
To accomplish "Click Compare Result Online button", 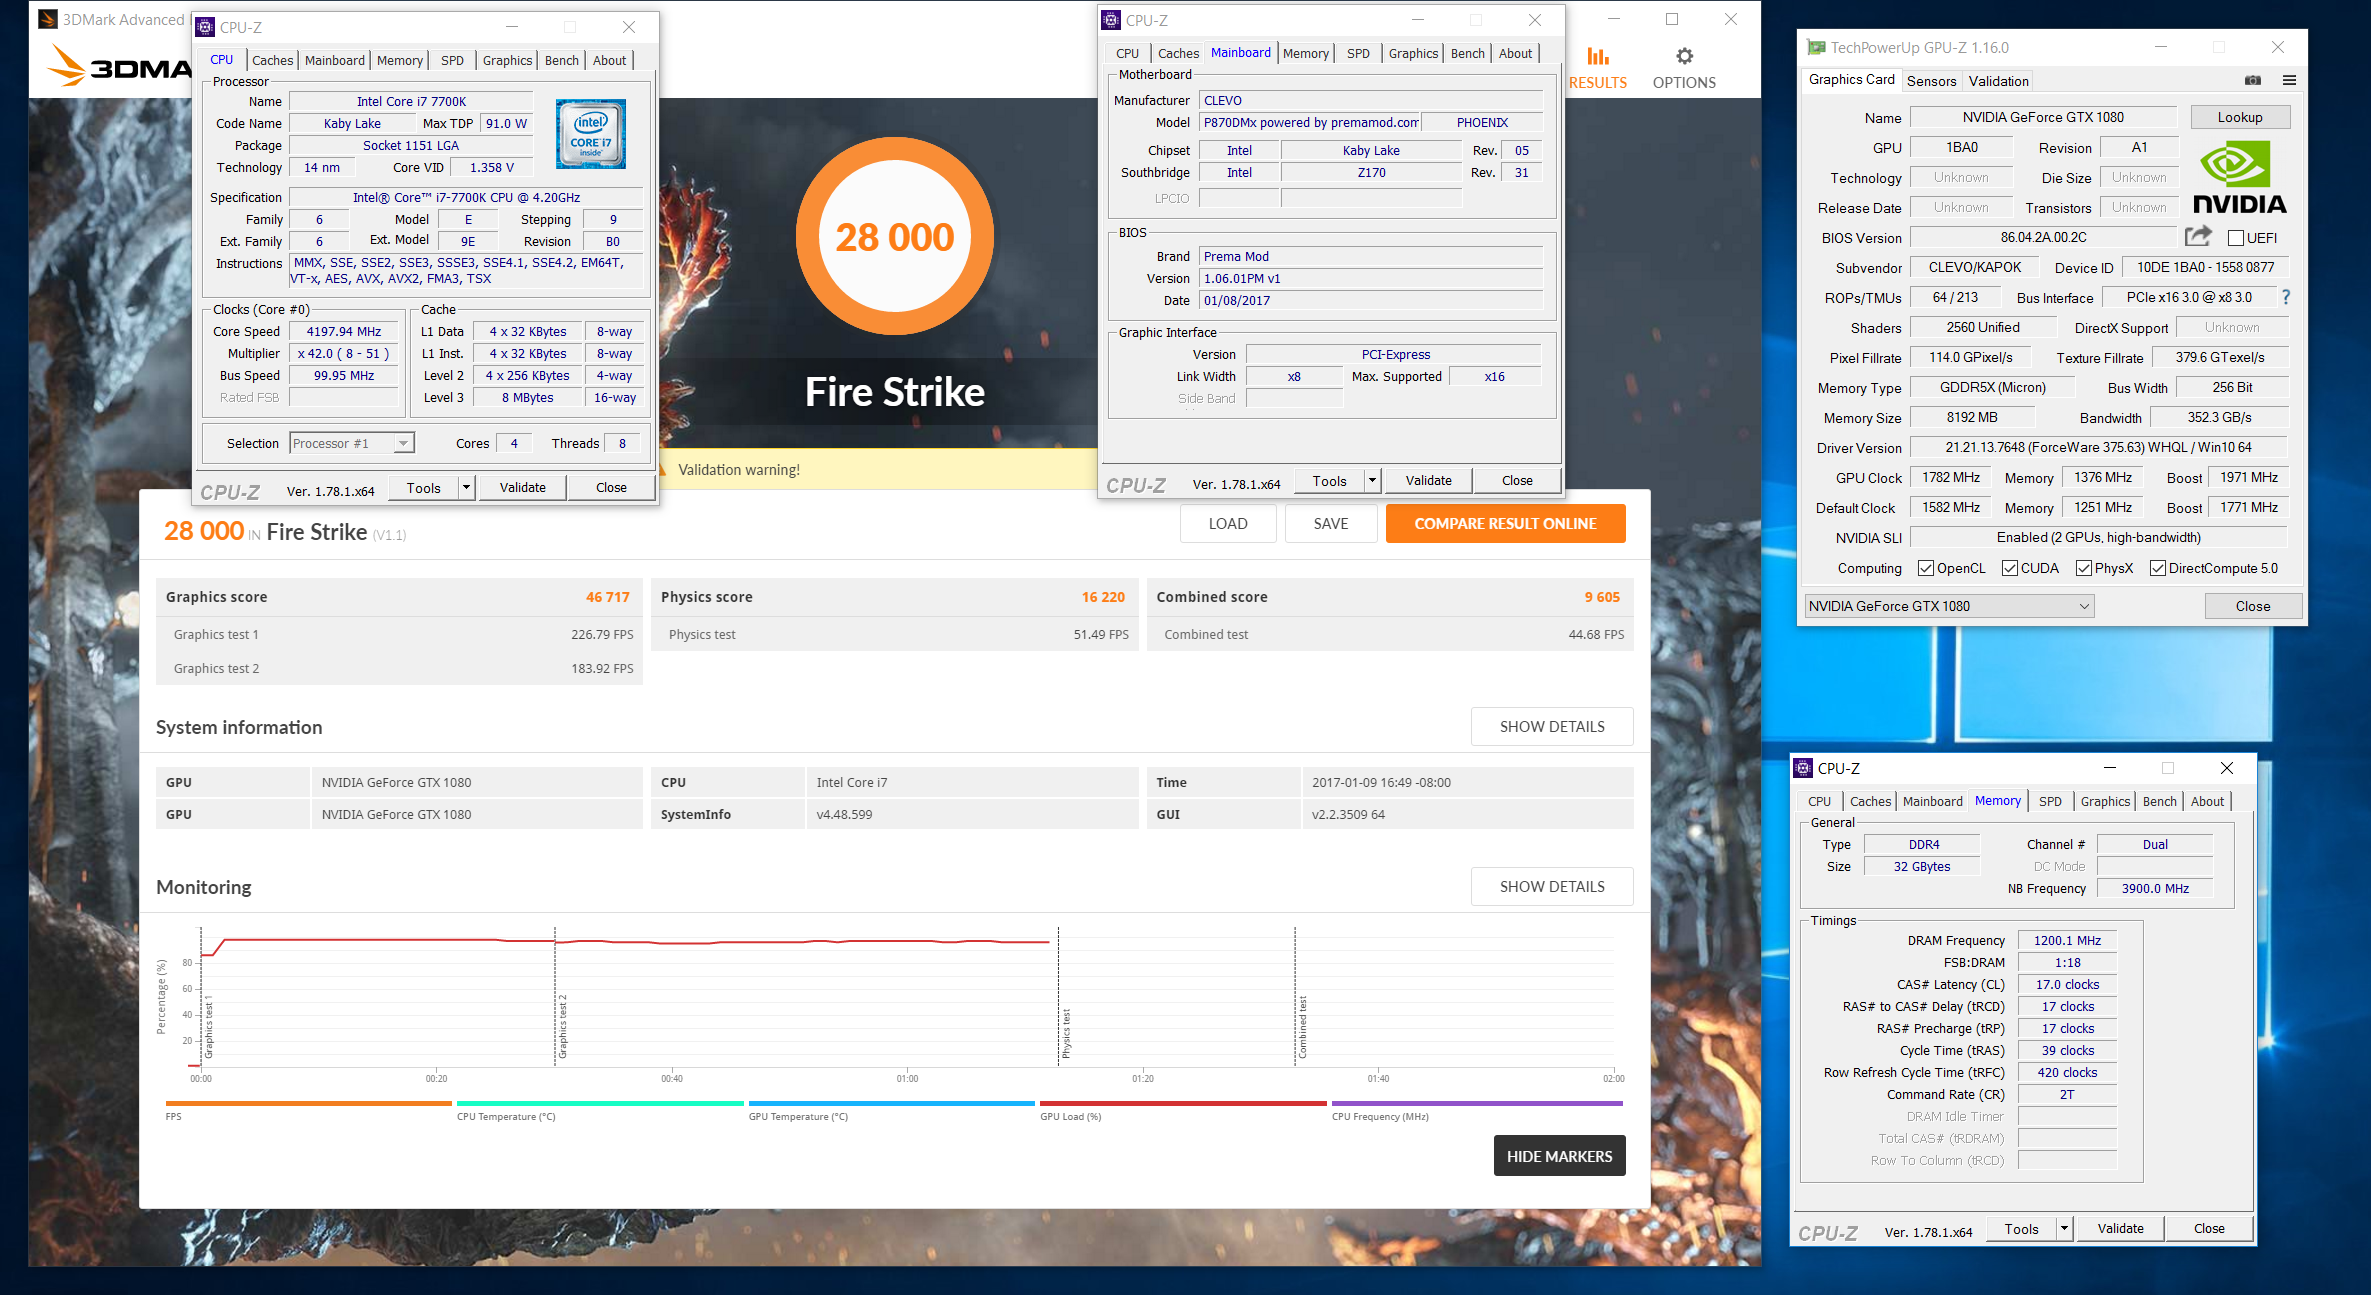I will point(1505,523).
